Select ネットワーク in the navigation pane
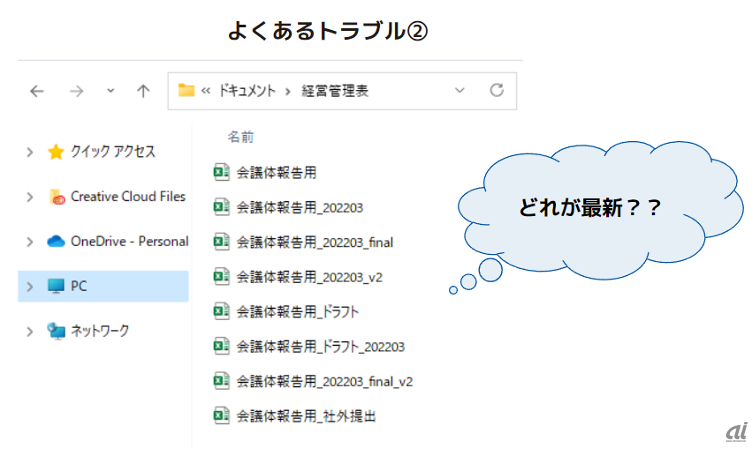Viewport: 755px width, 450px height. click(x=100, y=331)
